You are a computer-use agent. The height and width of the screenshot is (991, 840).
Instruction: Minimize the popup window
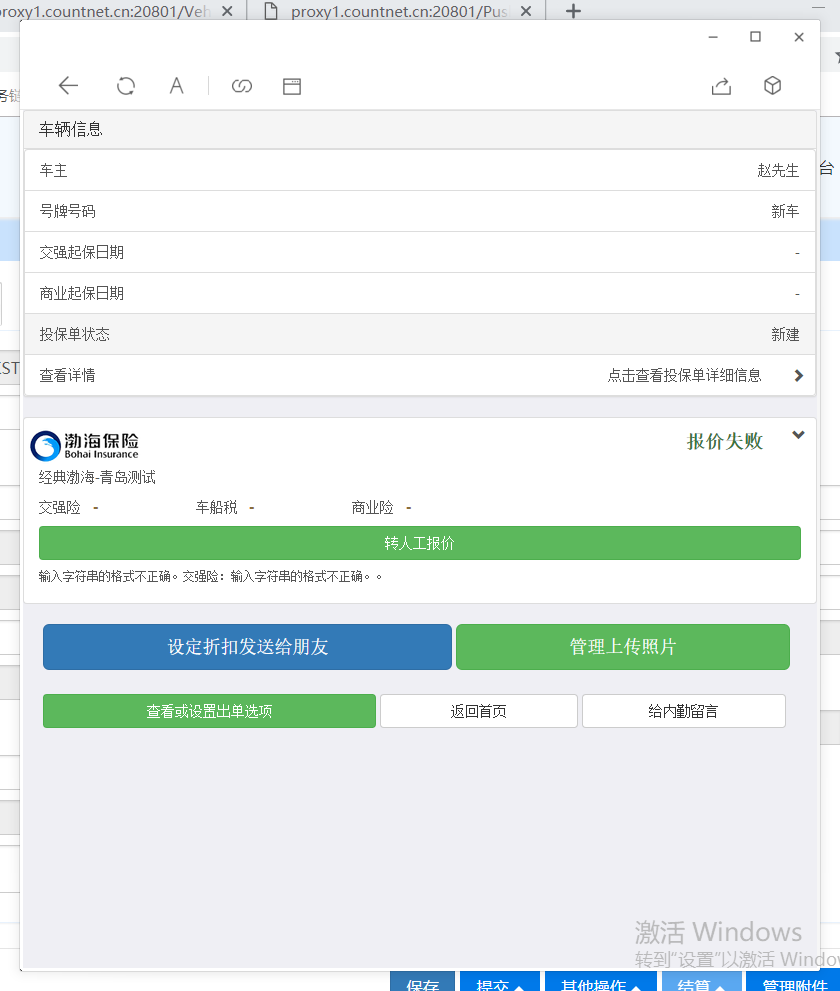click(713, 37)
